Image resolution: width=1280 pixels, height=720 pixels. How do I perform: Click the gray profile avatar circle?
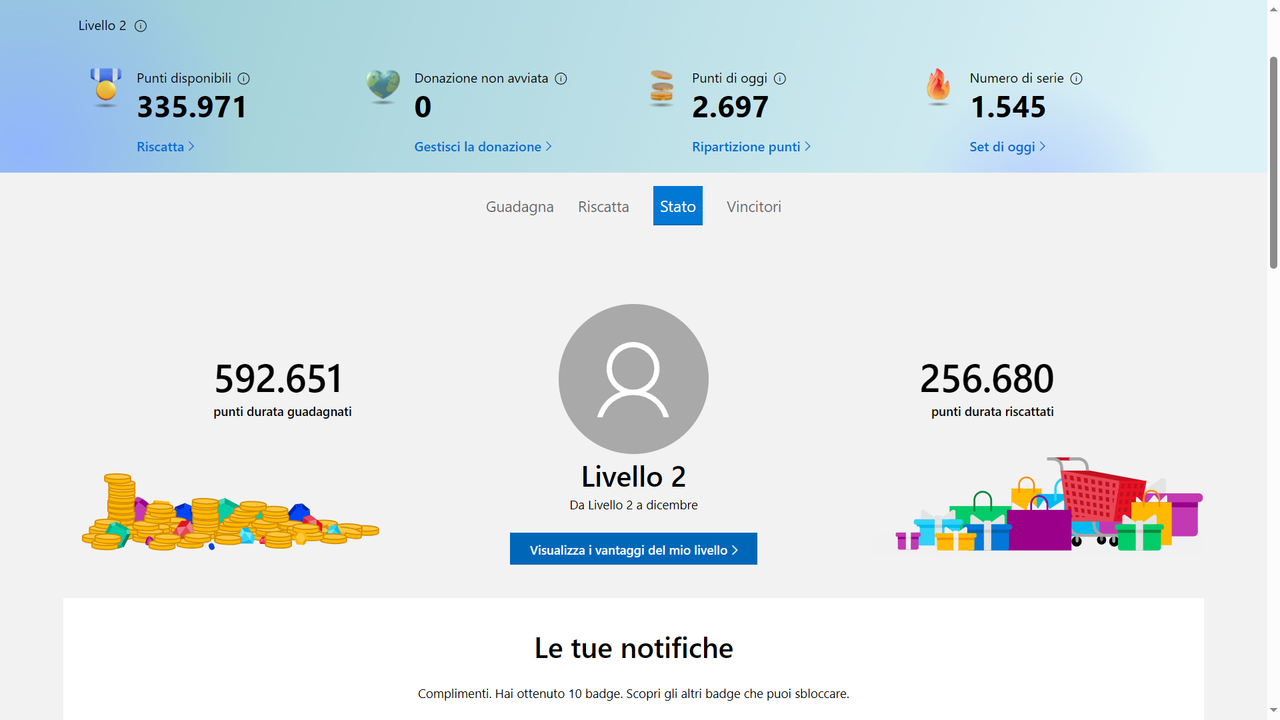633,379
